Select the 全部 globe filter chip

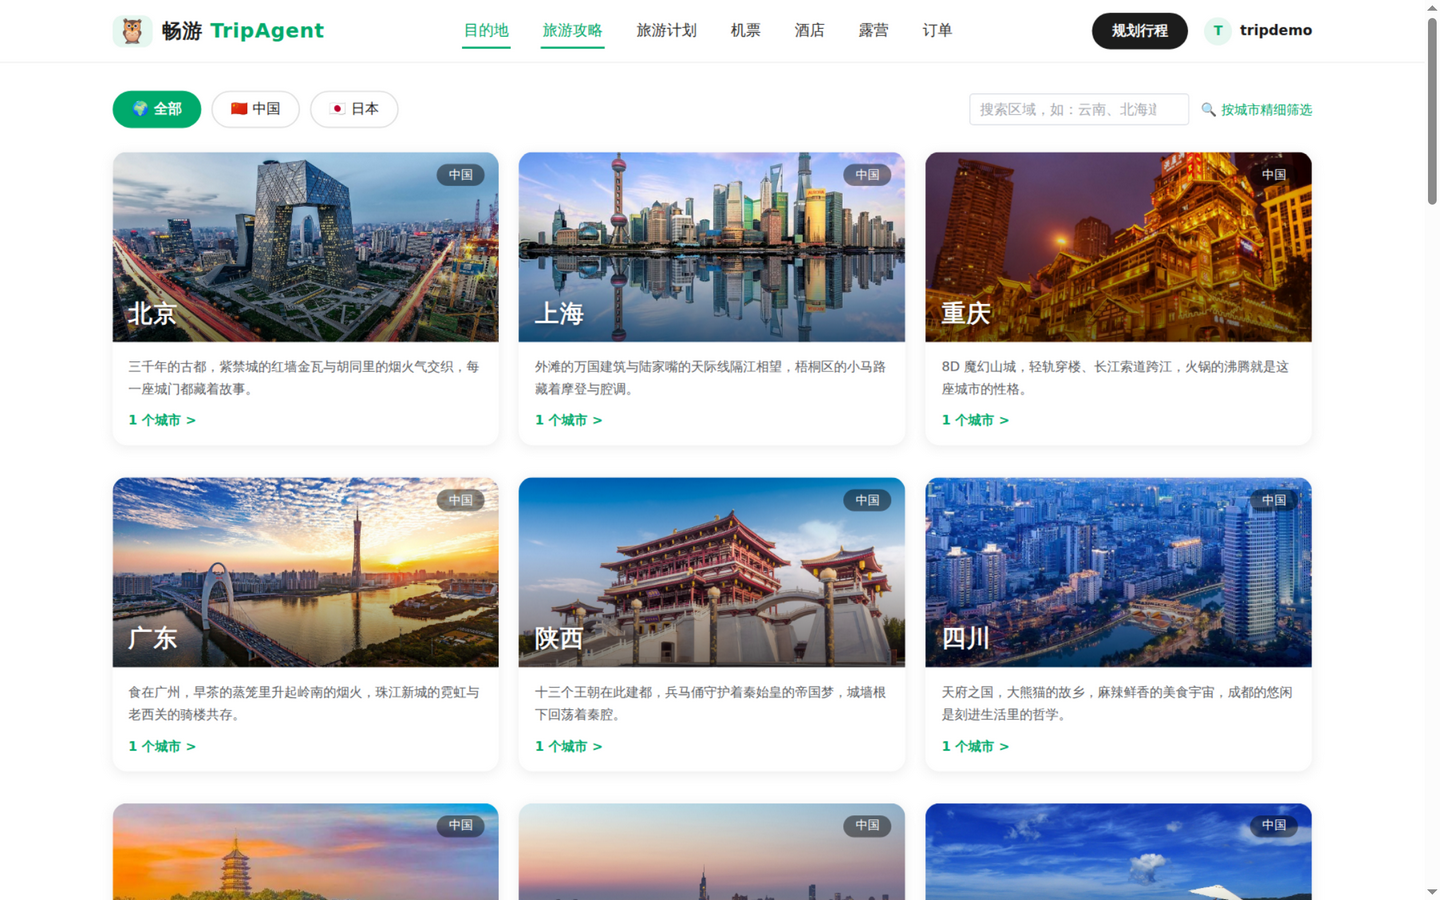(156, 109)
